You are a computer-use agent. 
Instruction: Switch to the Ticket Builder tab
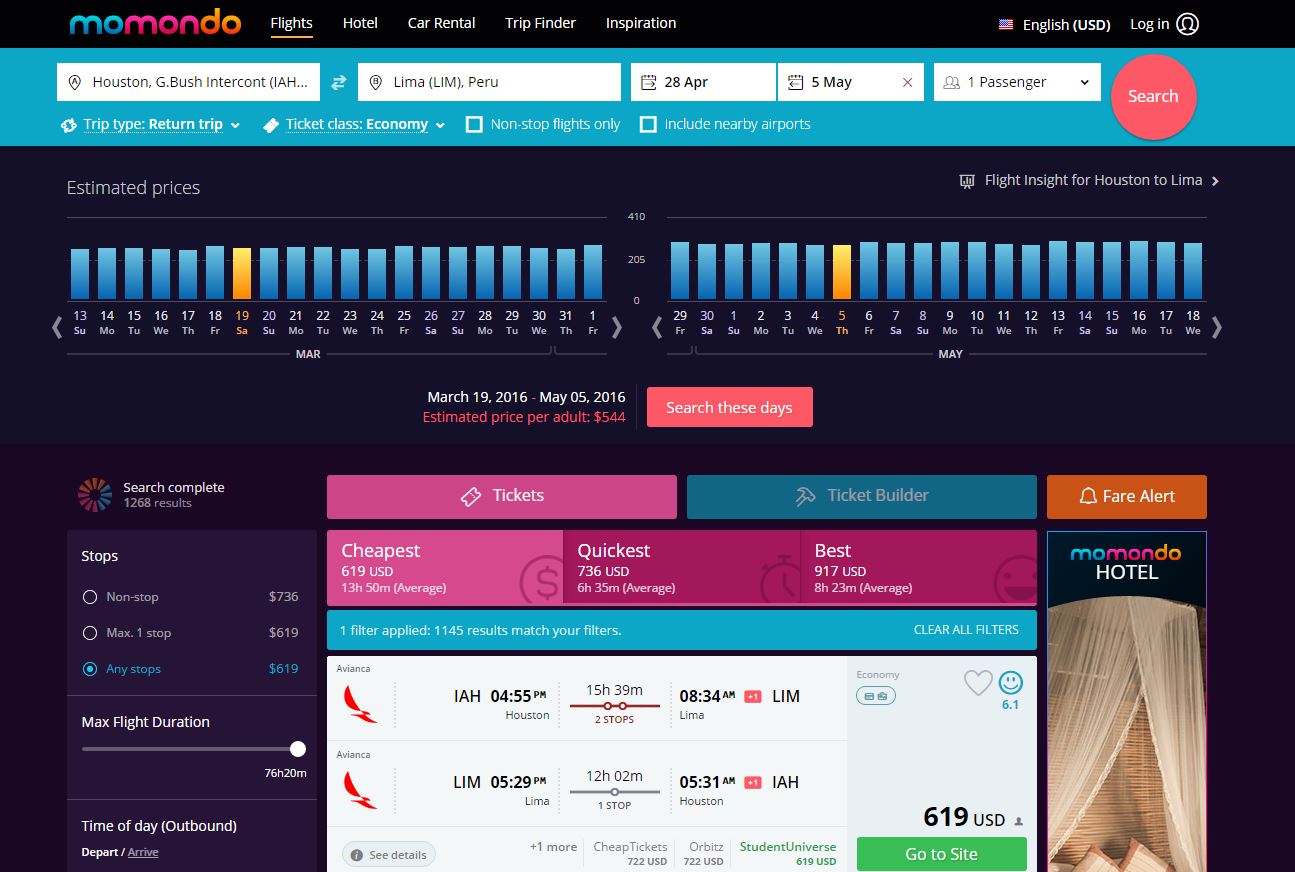click(860, 495)
